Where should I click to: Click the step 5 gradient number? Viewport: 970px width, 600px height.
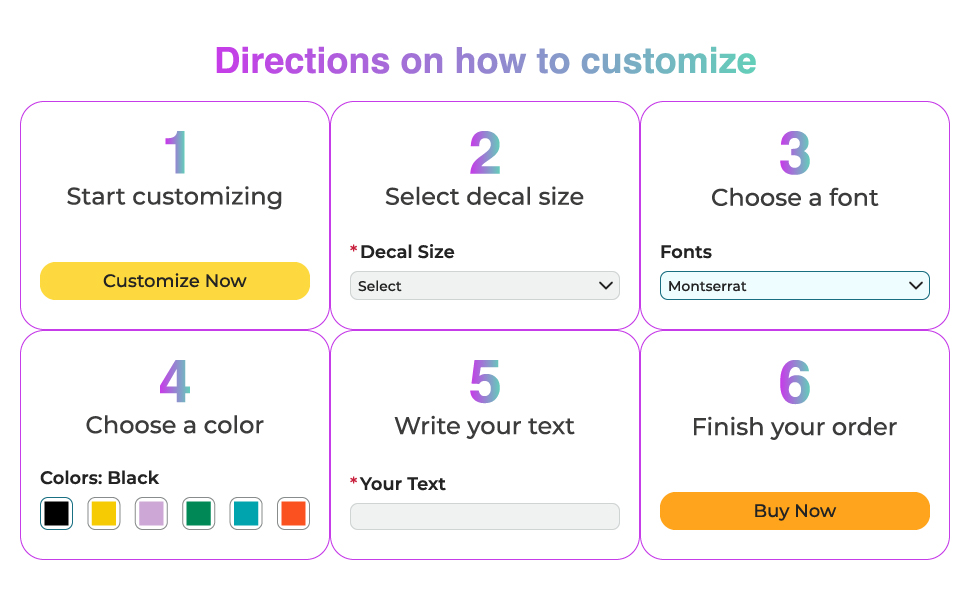click(x=485, y=382)
